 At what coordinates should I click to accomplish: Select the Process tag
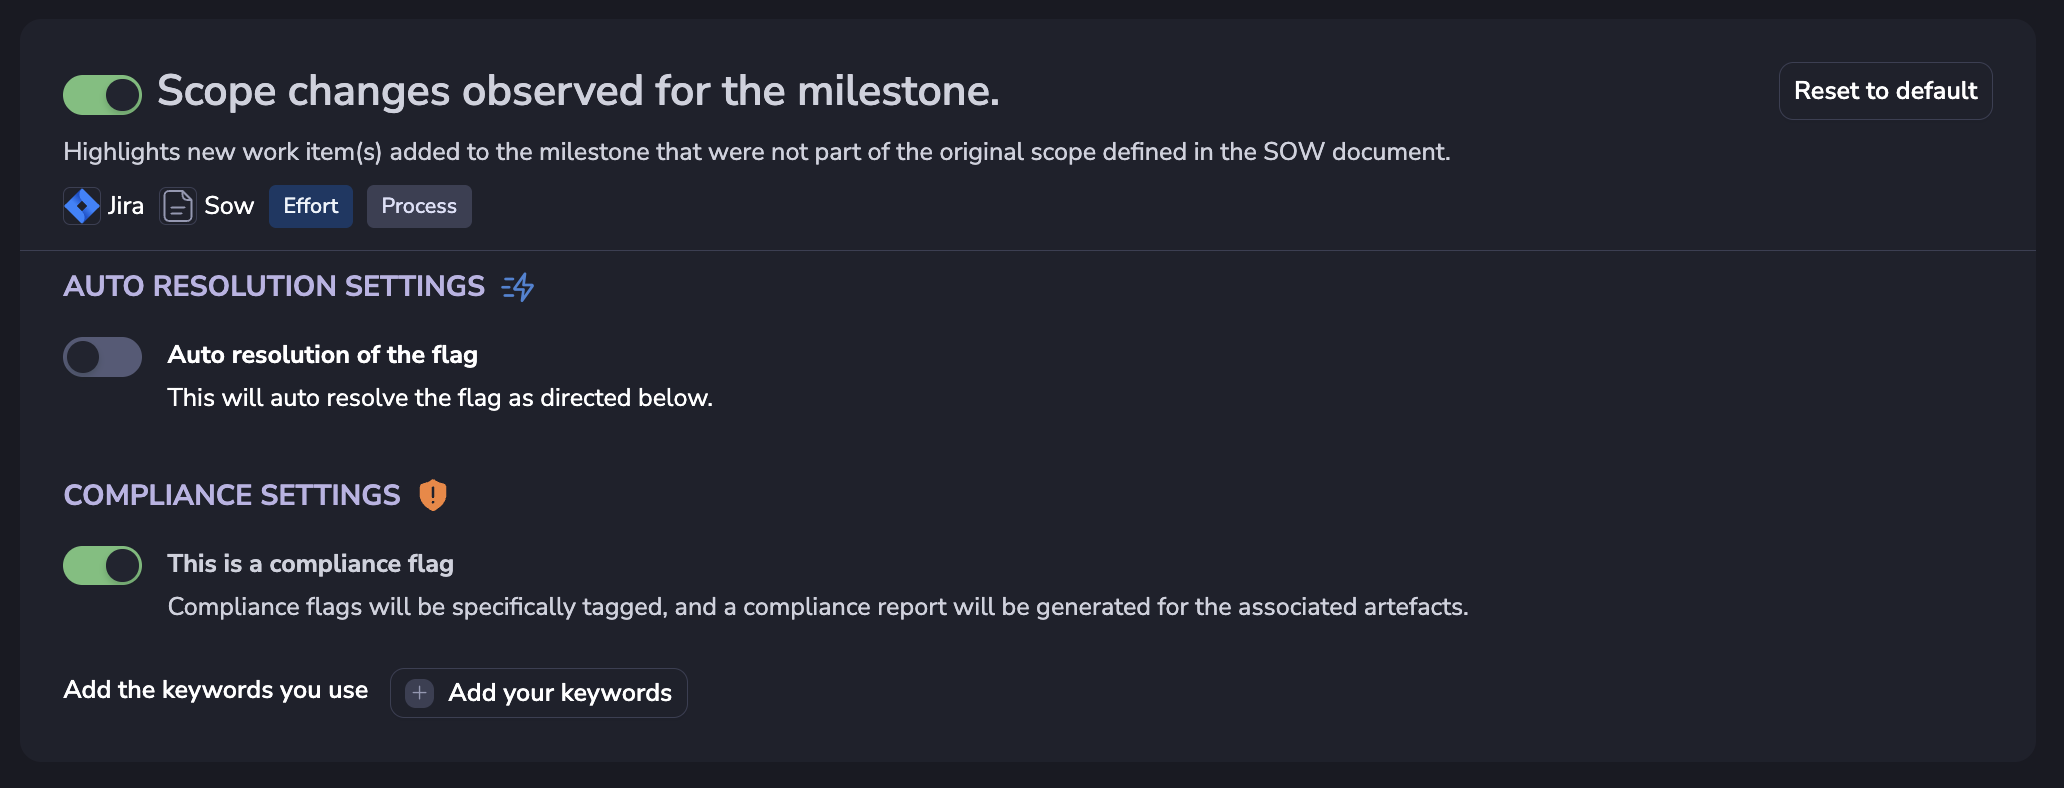coord(419,206)
